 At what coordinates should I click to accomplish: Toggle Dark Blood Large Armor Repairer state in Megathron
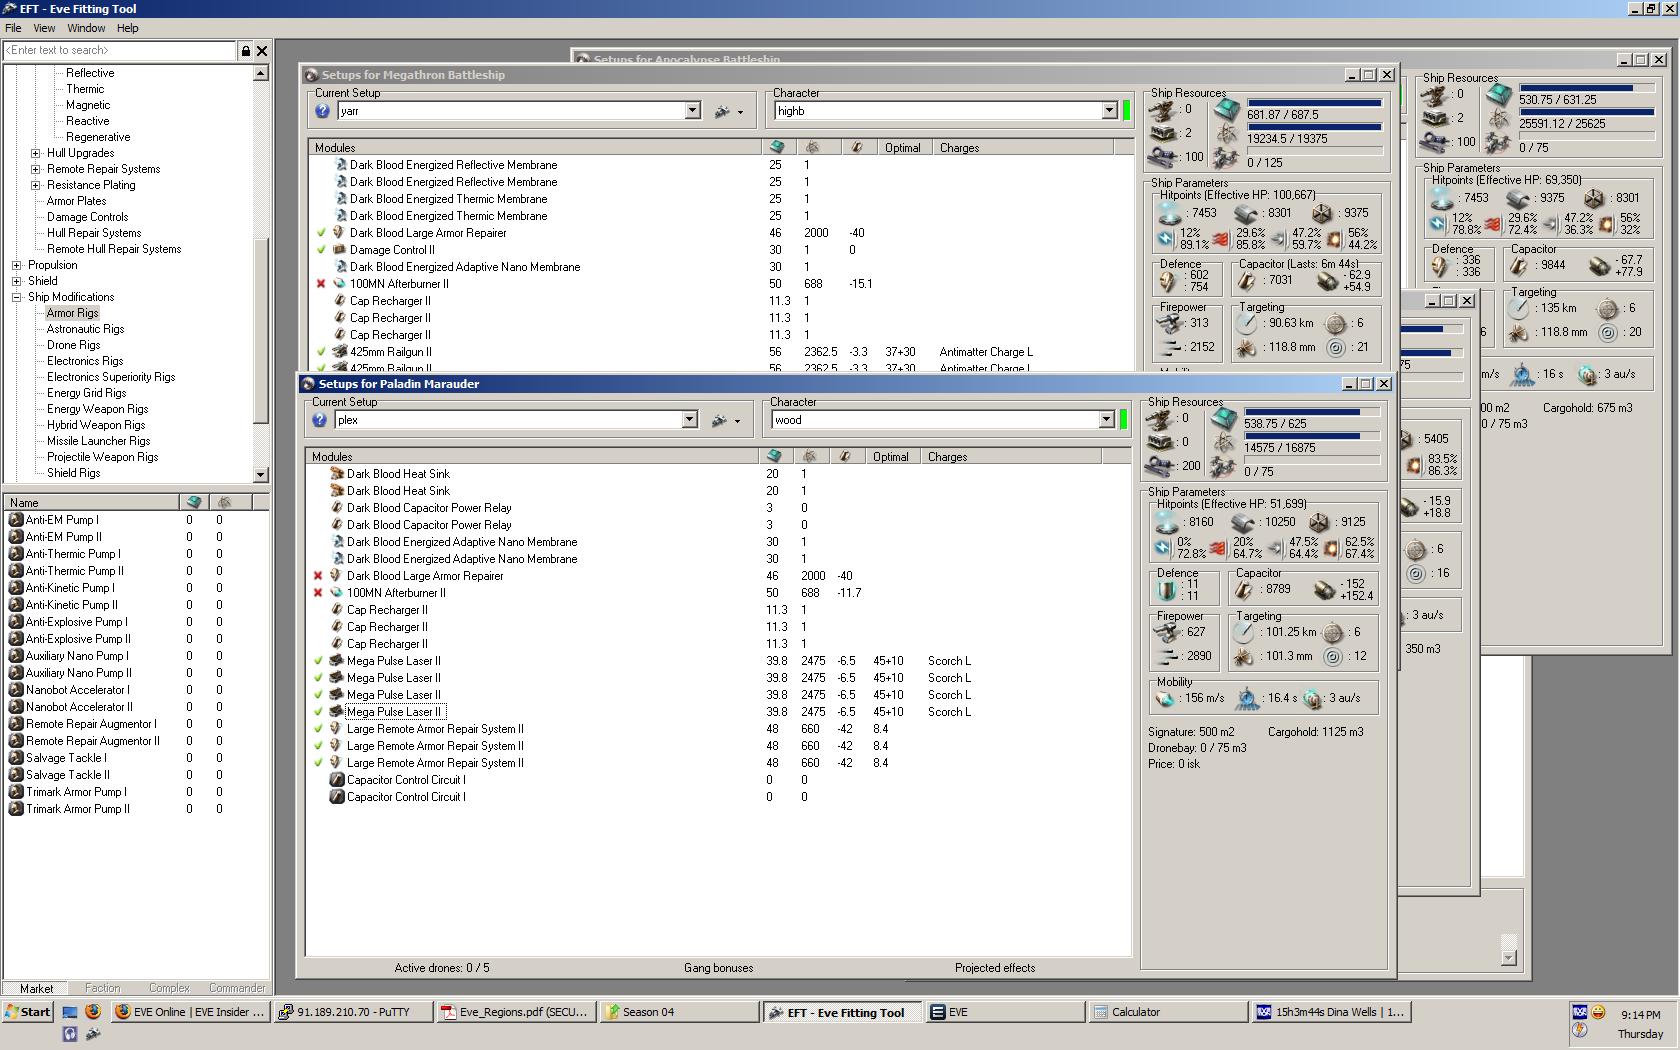pos(321,233)
